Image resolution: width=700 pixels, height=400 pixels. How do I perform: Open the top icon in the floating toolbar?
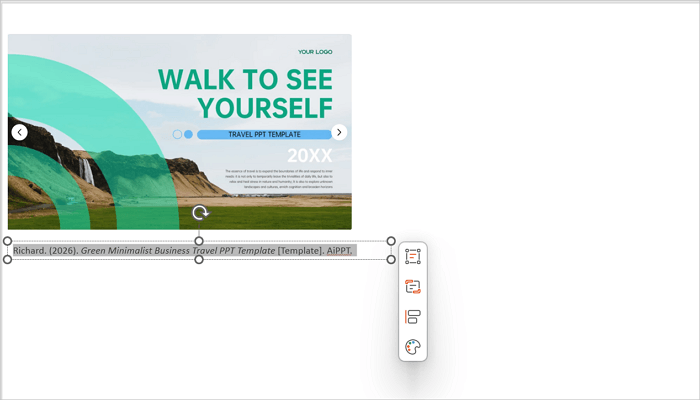[412, 257]
